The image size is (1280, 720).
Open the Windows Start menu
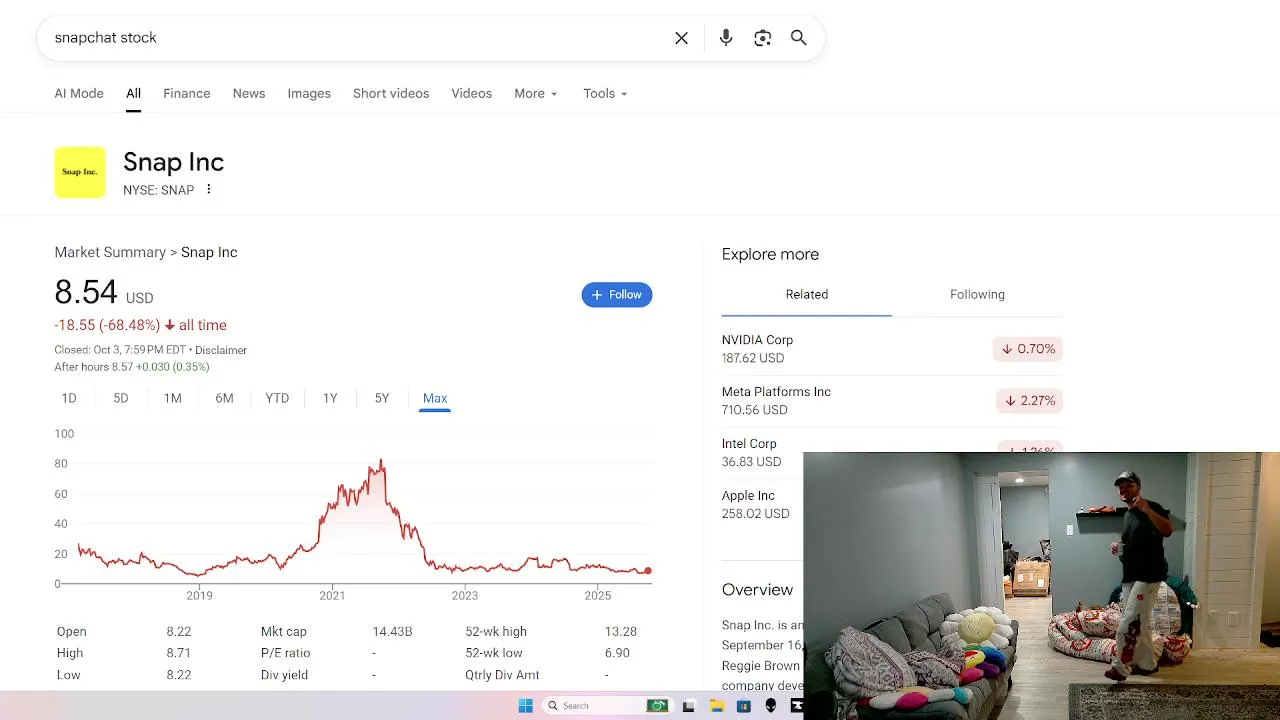coord(526,706)
